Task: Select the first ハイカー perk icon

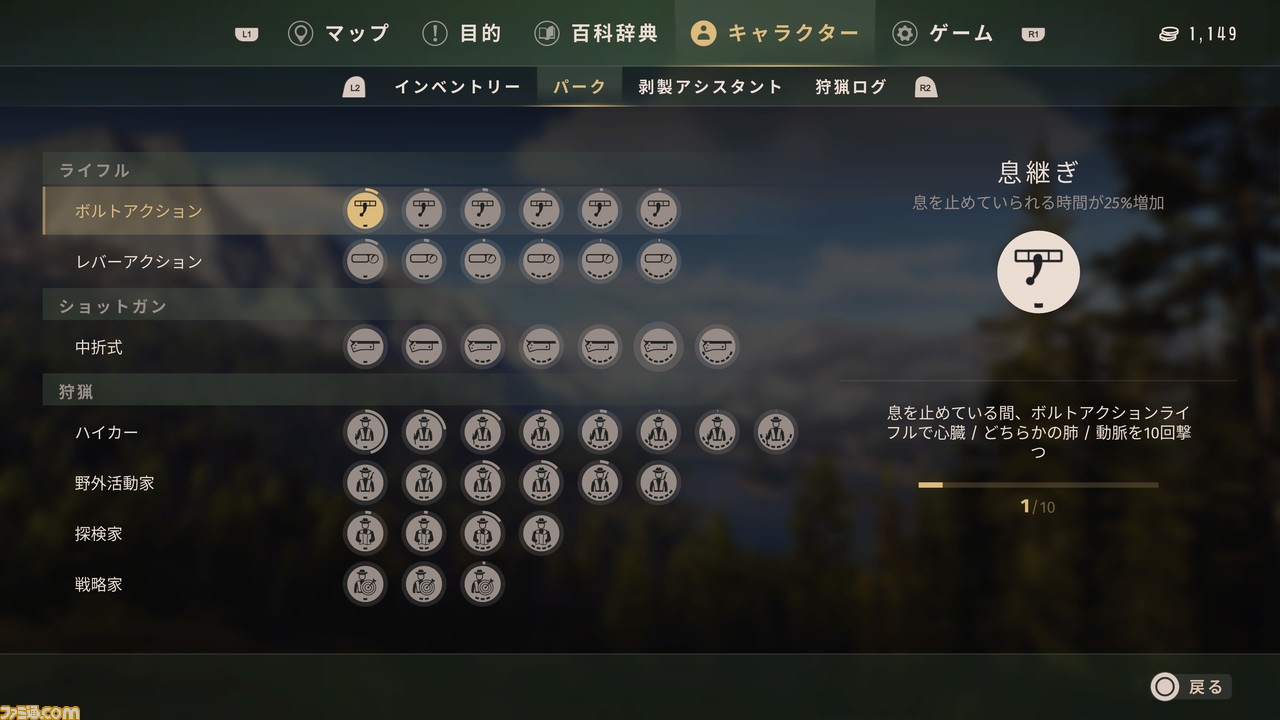Action: [x=365, y=432]
